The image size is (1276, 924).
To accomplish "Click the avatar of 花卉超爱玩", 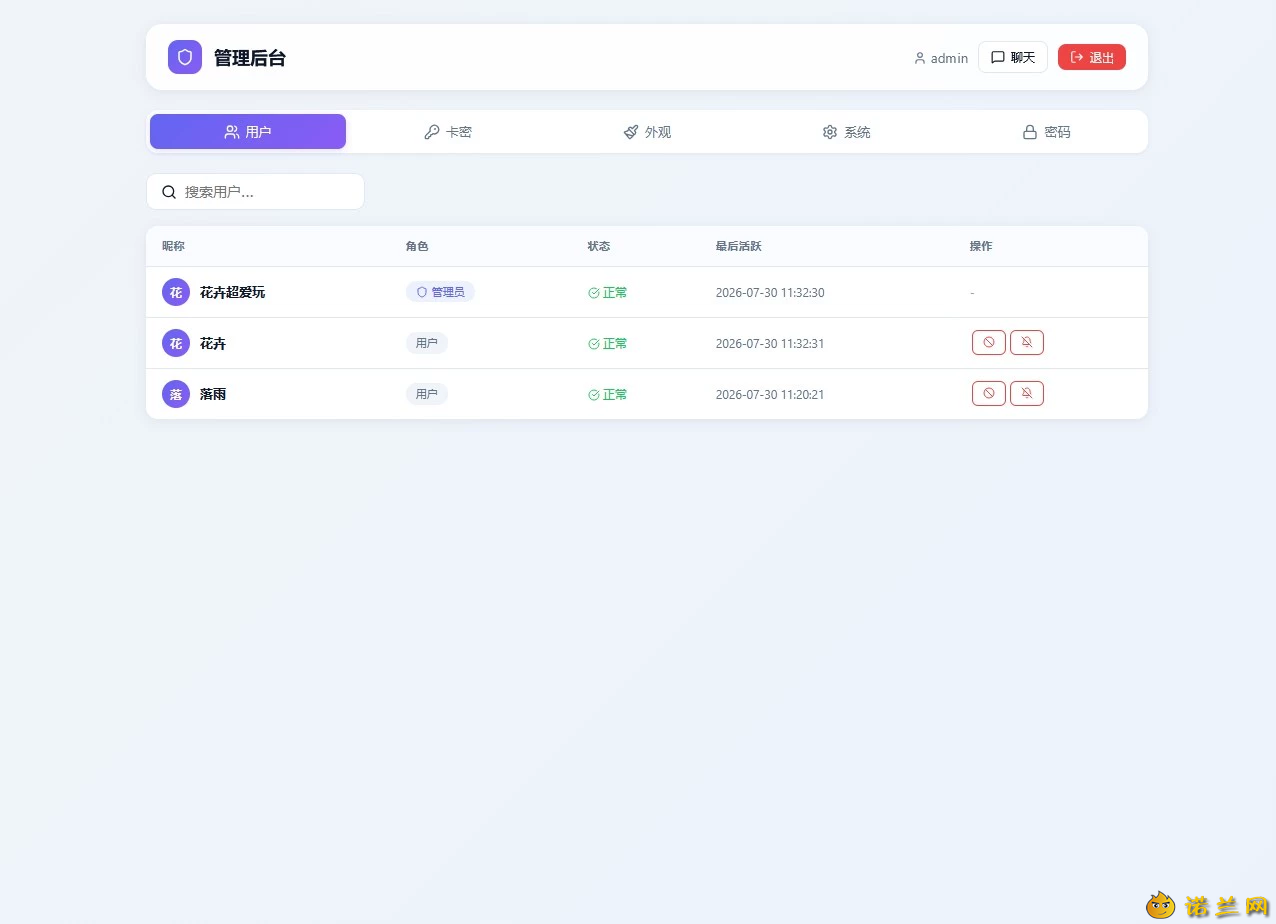I will coord(176,292).
